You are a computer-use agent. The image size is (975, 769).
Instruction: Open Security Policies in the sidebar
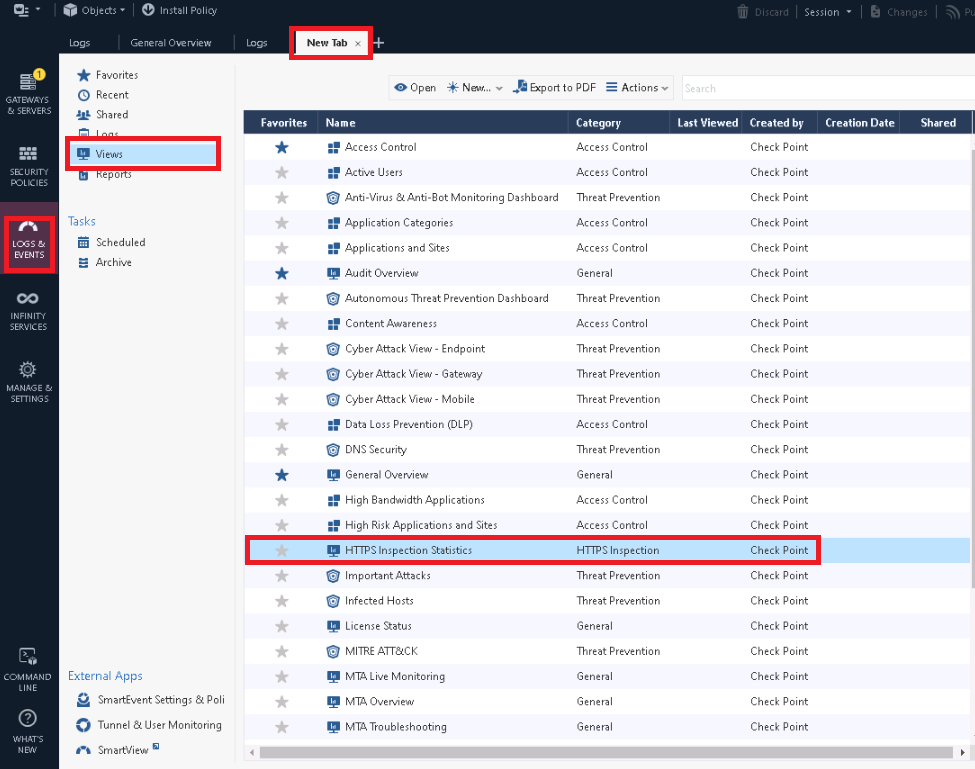click(x=29, y=166)
